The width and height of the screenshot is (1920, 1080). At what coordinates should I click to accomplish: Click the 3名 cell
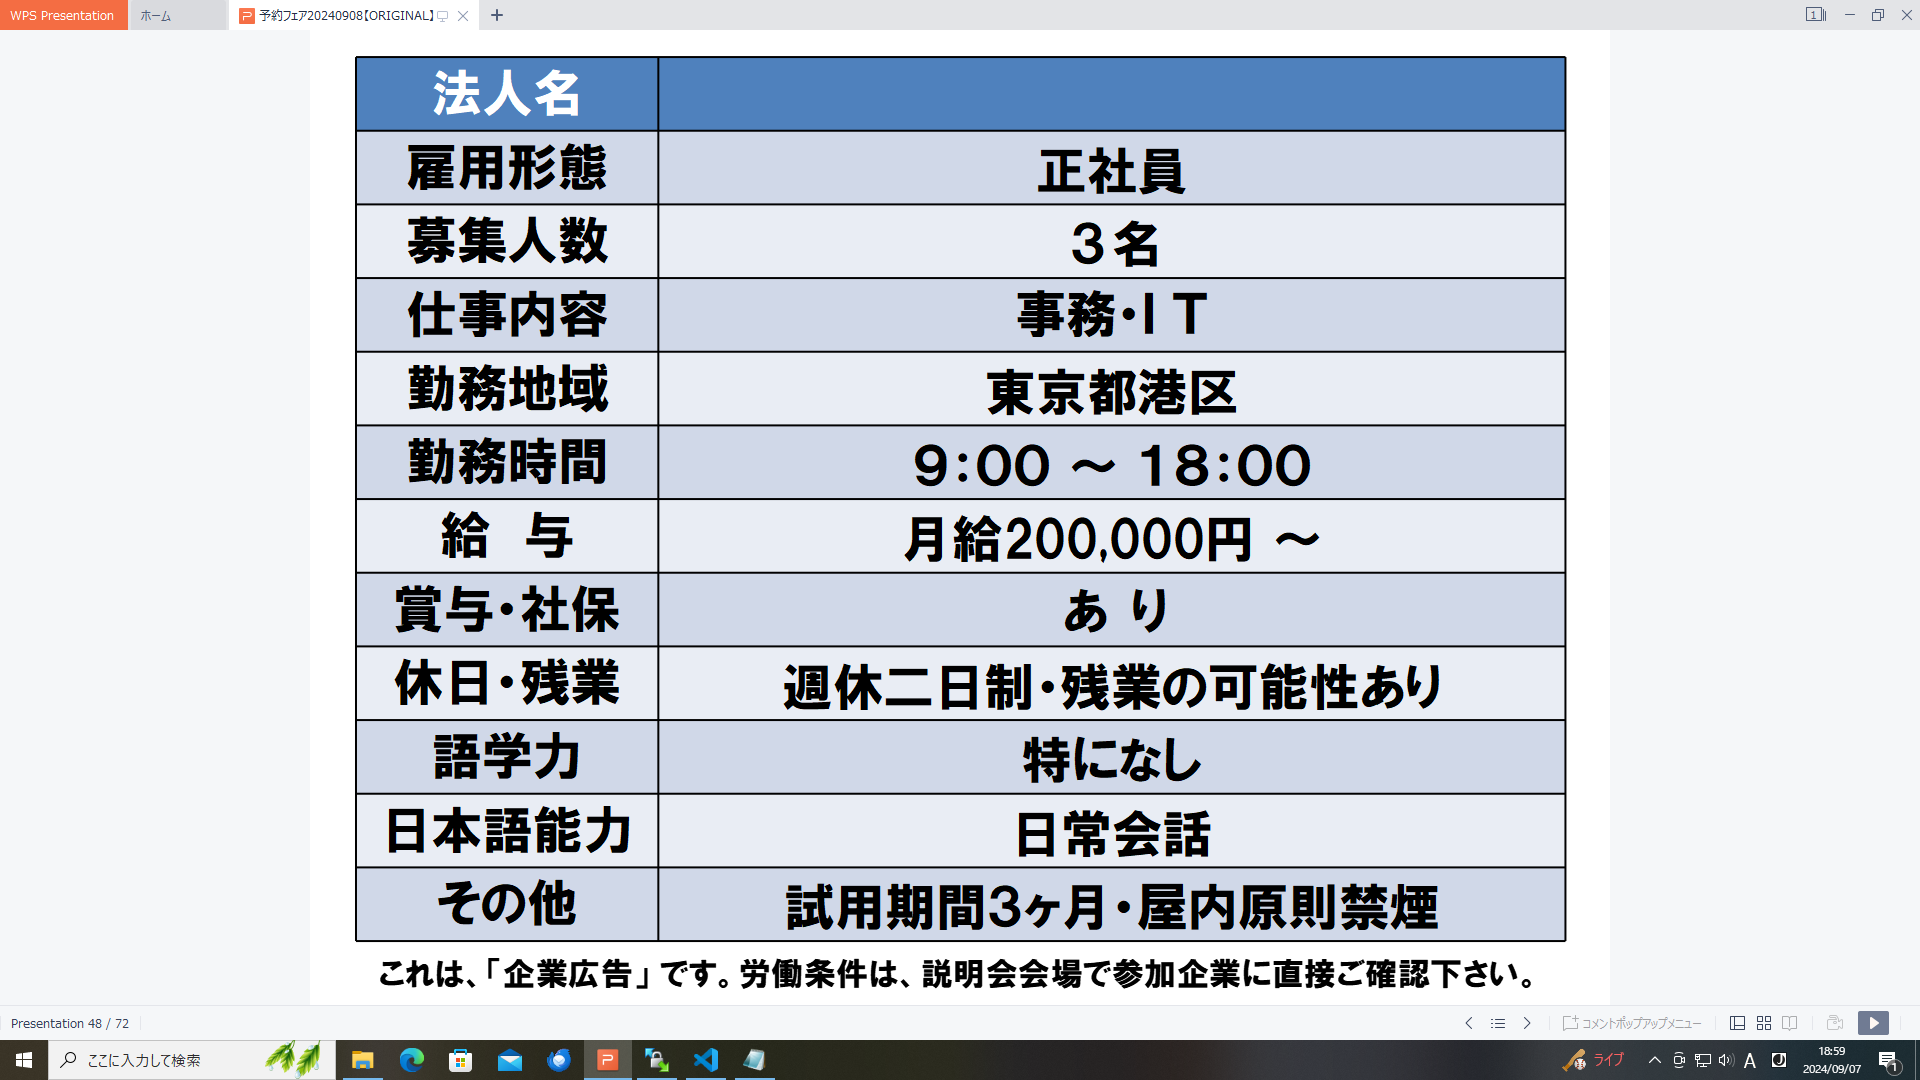point(1111,242)
